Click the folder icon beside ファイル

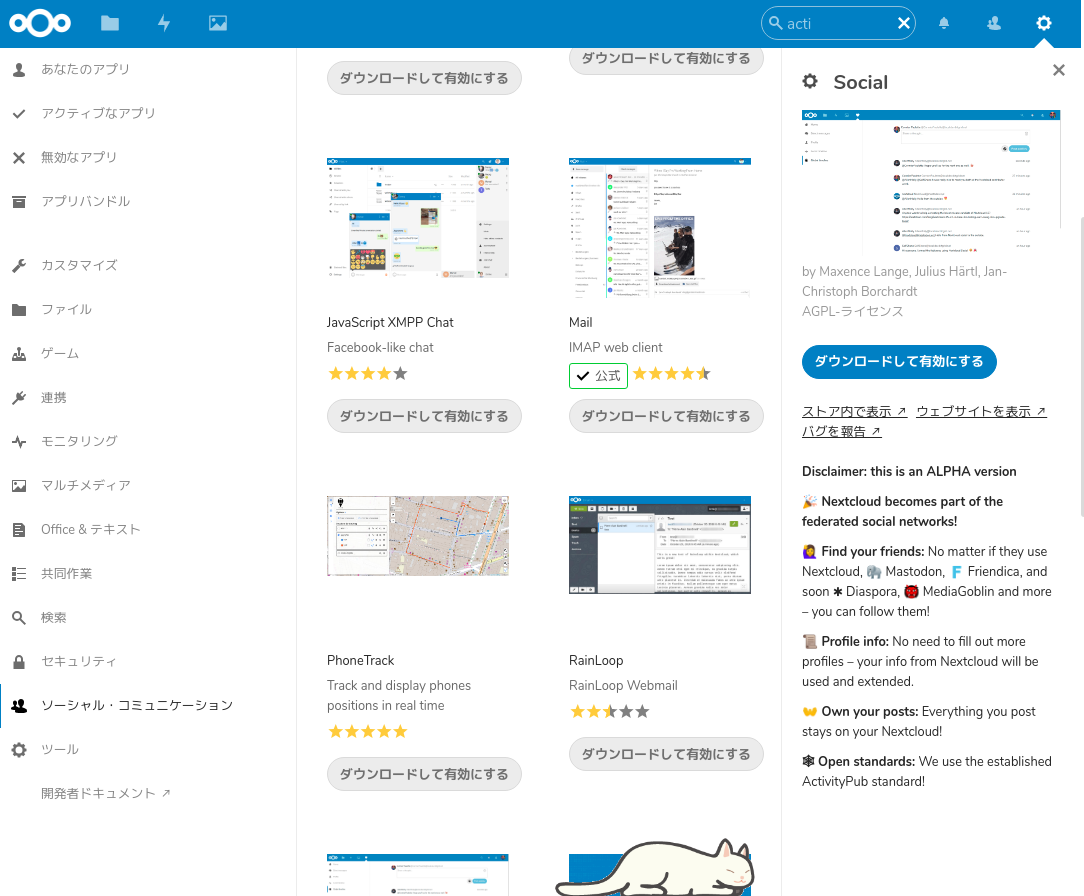(x=19, y=310)
